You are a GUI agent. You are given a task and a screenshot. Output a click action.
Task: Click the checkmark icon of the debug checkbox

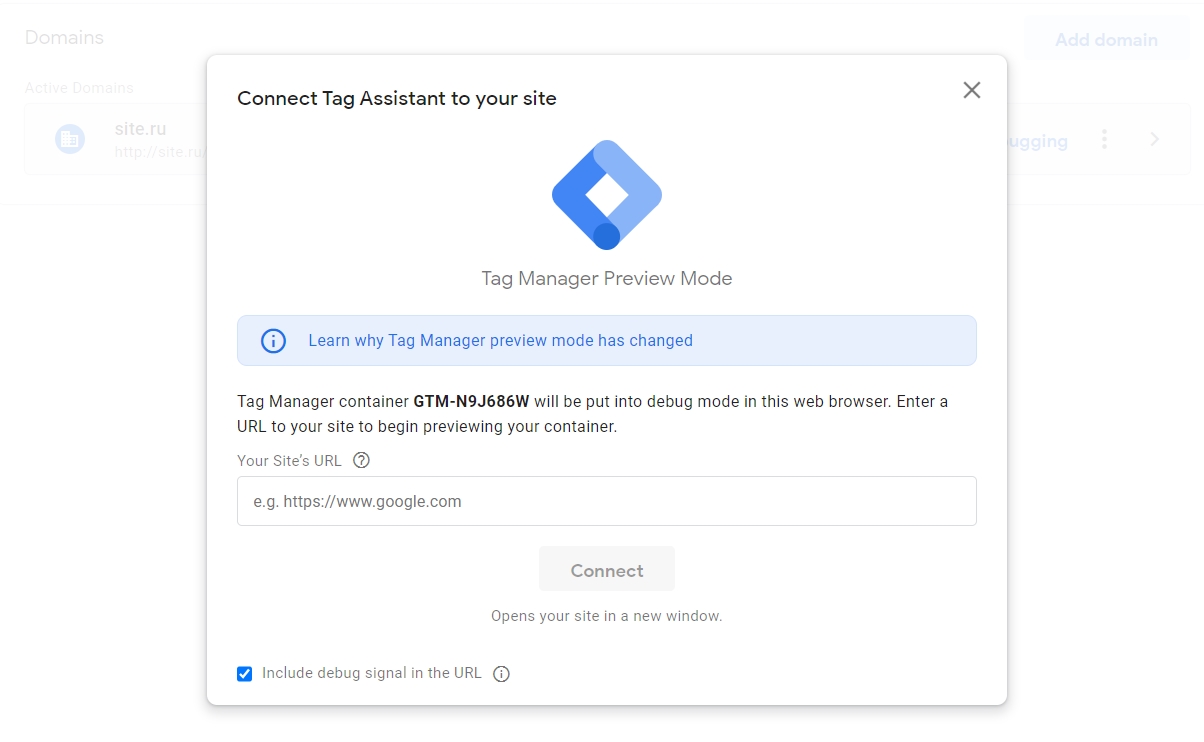244,673
